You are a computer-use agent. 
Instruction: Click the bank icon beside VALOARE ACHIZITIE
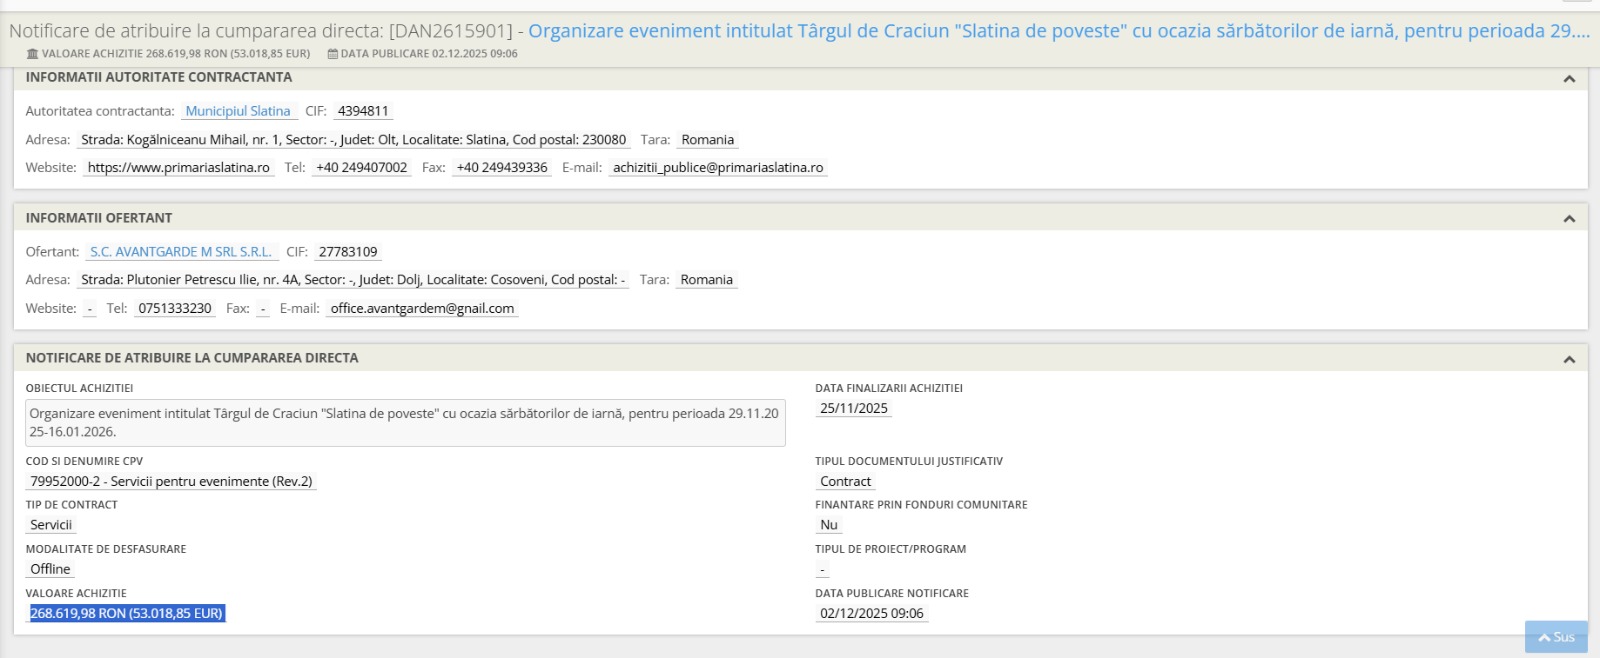33,54
